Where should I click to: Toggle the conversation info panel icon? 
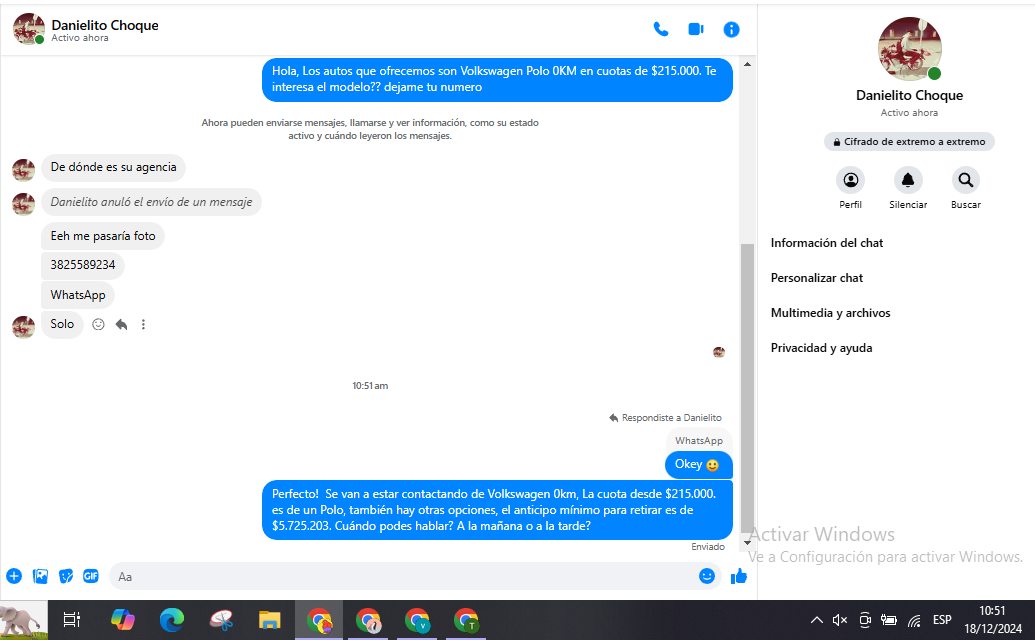731,29
